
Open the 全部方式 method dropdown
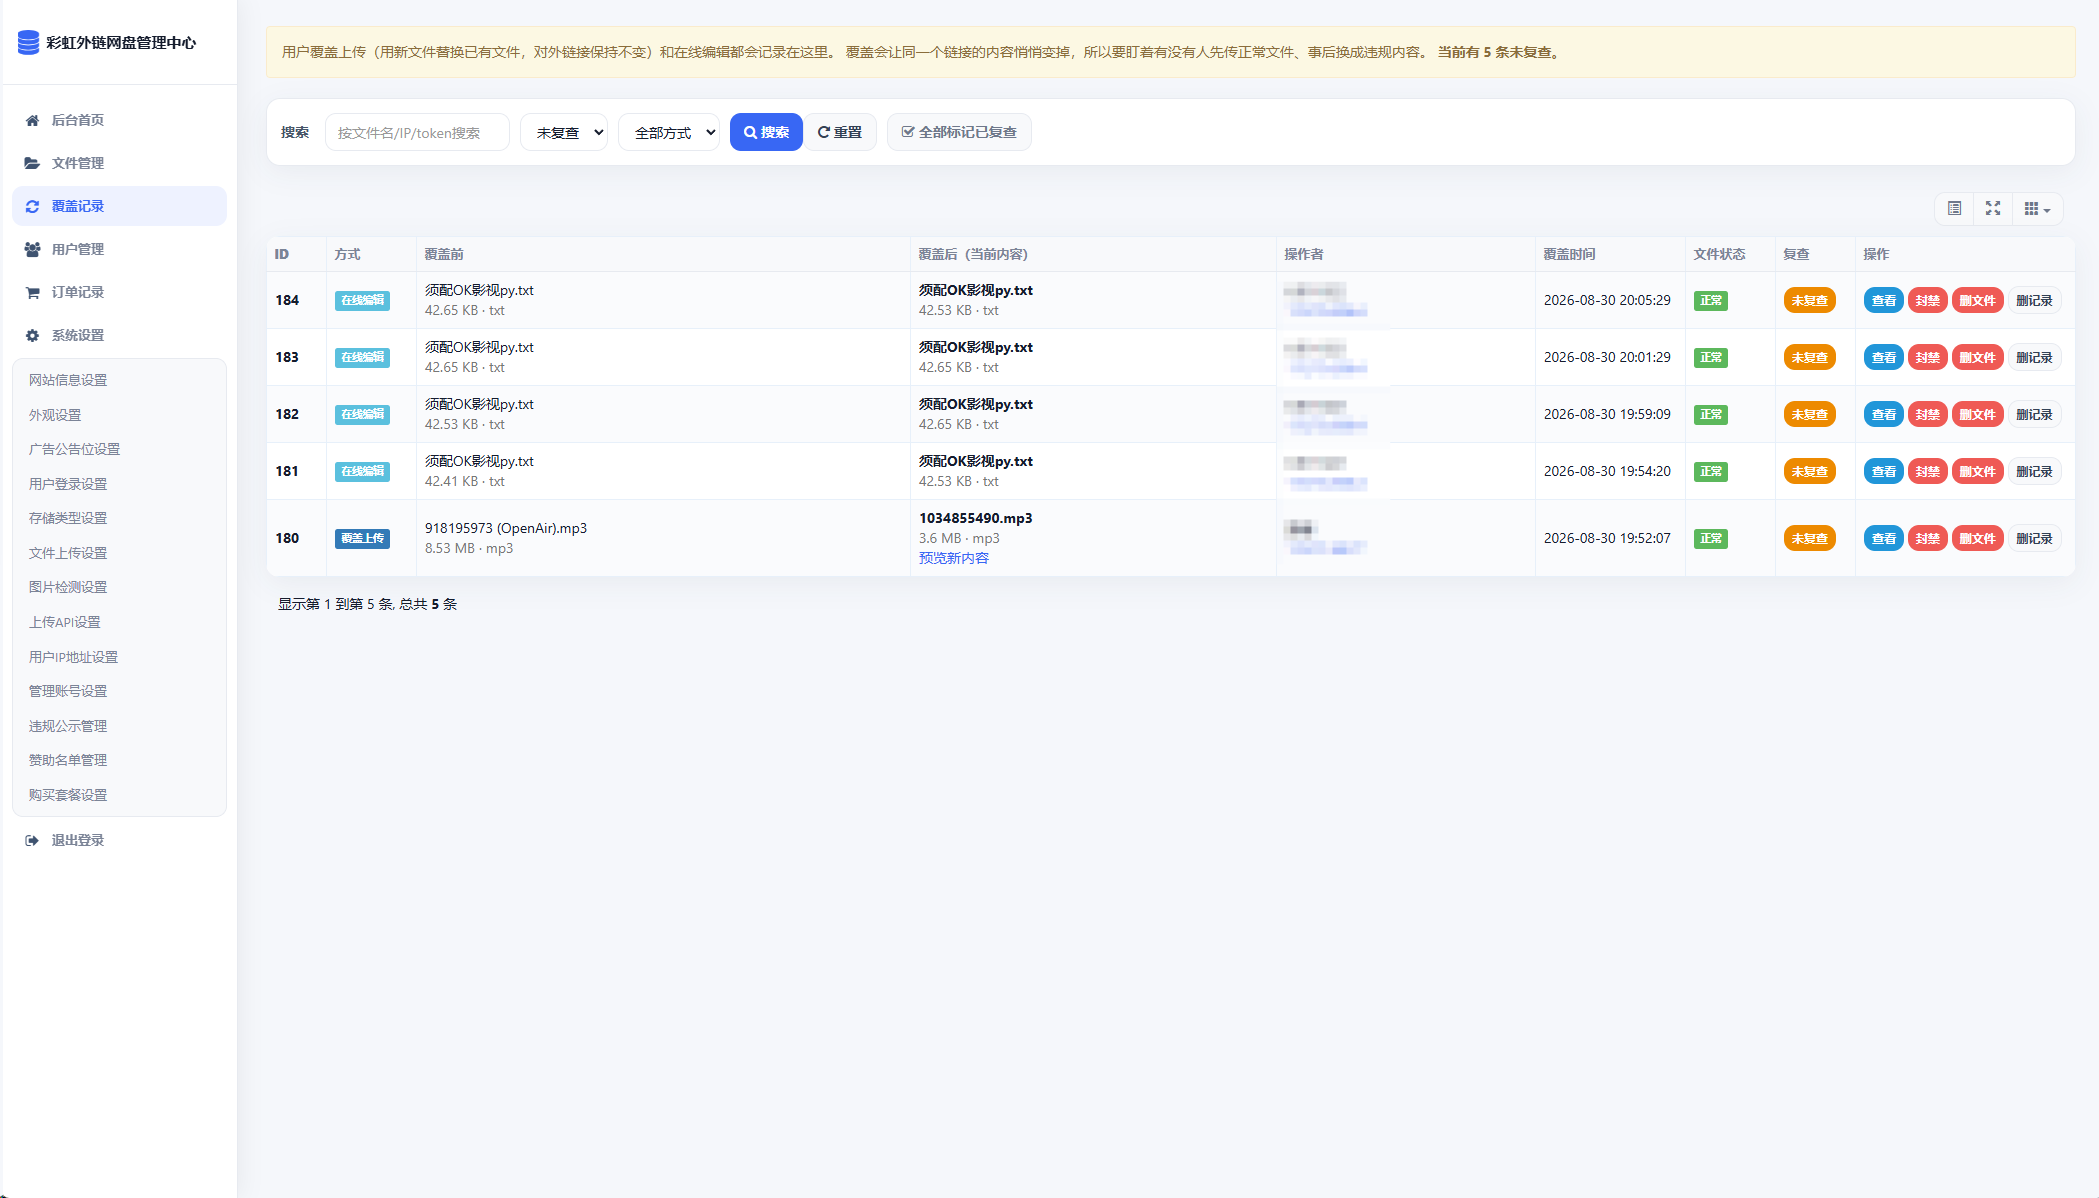[669, 132]
